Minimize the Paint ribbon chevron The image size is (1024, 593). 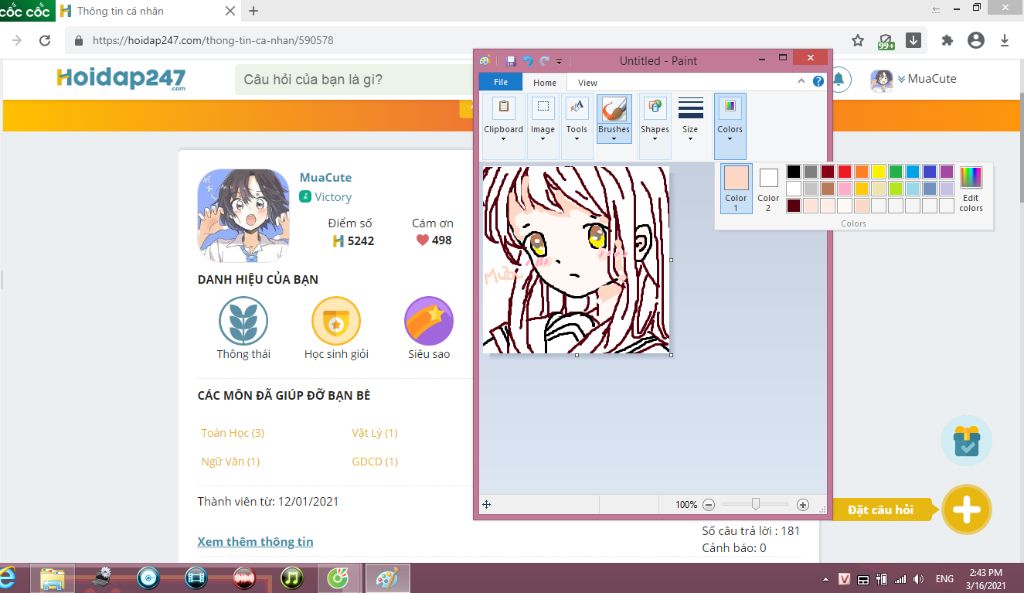(801, 81)
